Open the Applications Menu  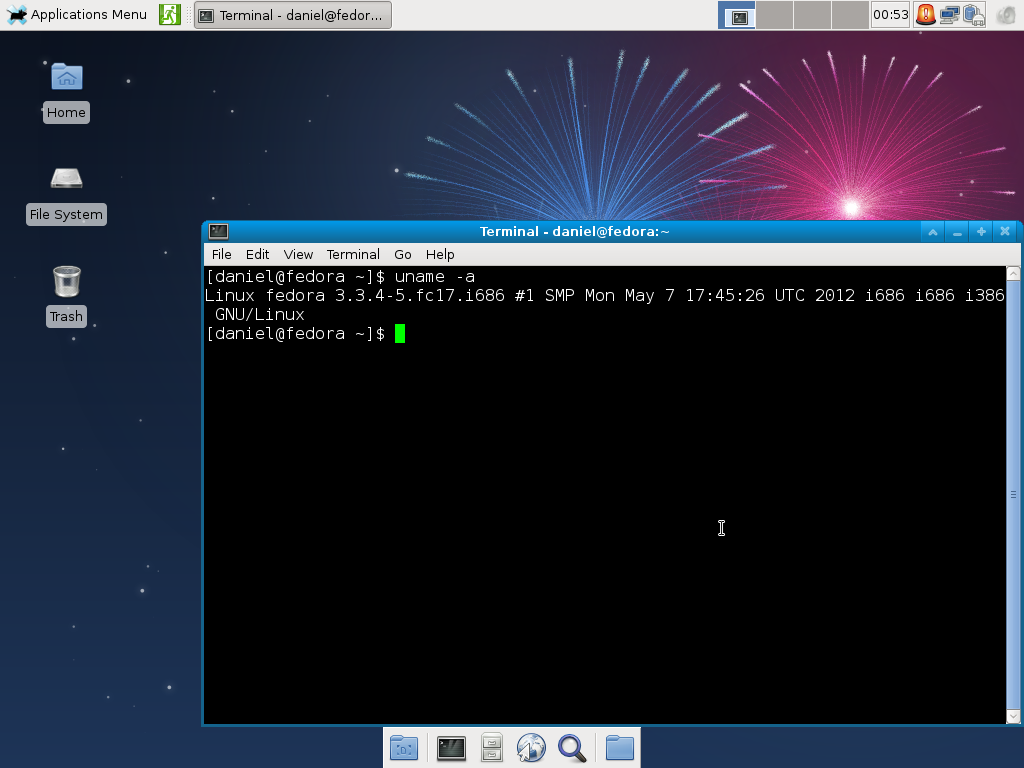coord(76,14)
